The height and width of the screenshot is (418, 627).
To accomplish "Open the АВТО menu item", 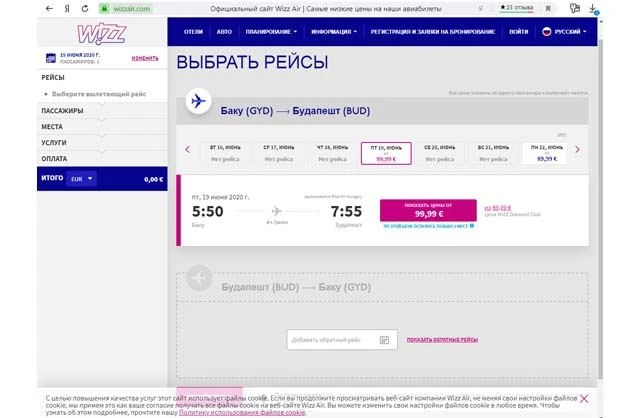I will pyautogui.click(x=224, y=32).
